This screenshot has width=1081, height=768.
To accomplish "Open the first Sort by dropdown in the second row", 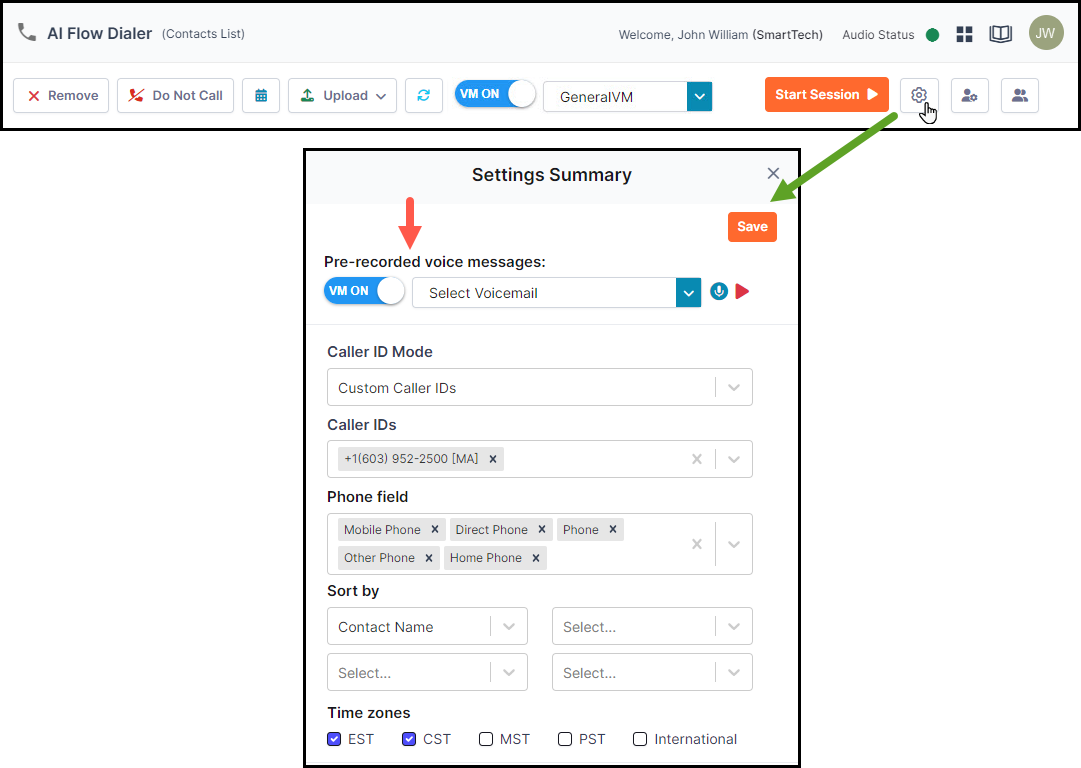I will [427, 672].
